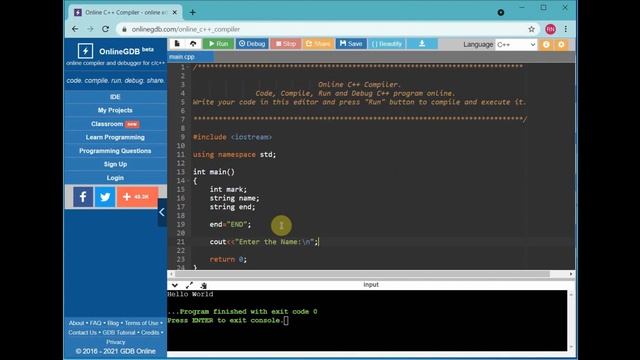This screenshot has height=360, width=640.
Task: Share via the Twitter icon
Action: [x=105, y=197]
